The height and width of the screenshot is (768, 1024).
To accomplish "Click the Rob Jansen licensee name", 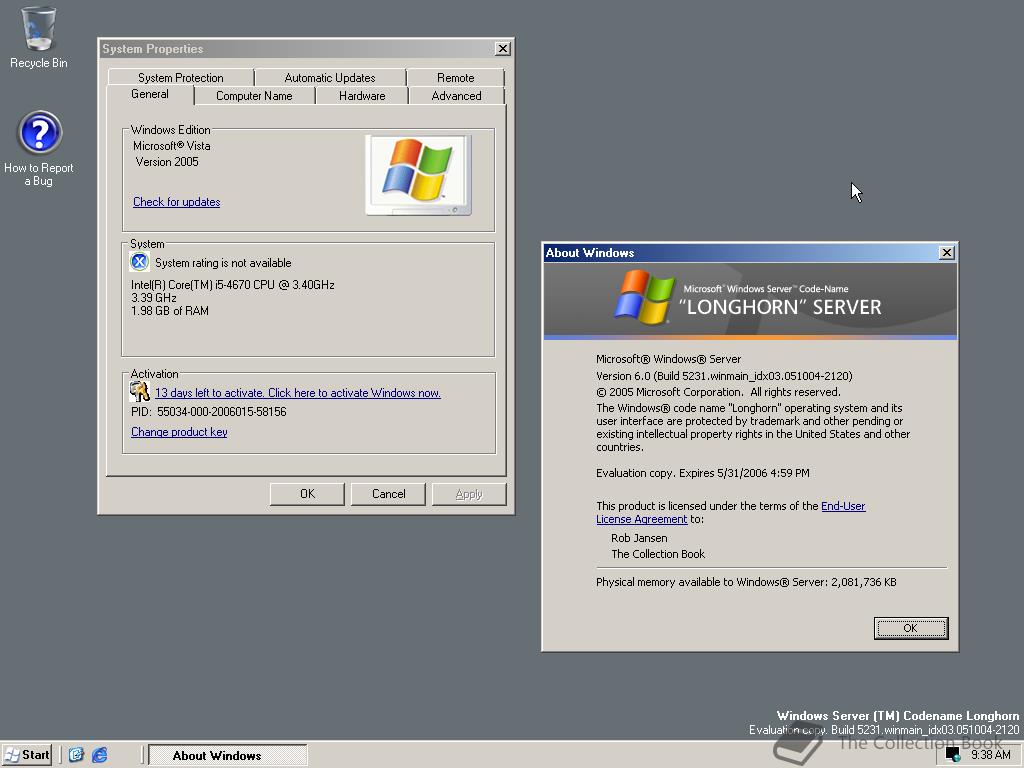I will [639, 538].
